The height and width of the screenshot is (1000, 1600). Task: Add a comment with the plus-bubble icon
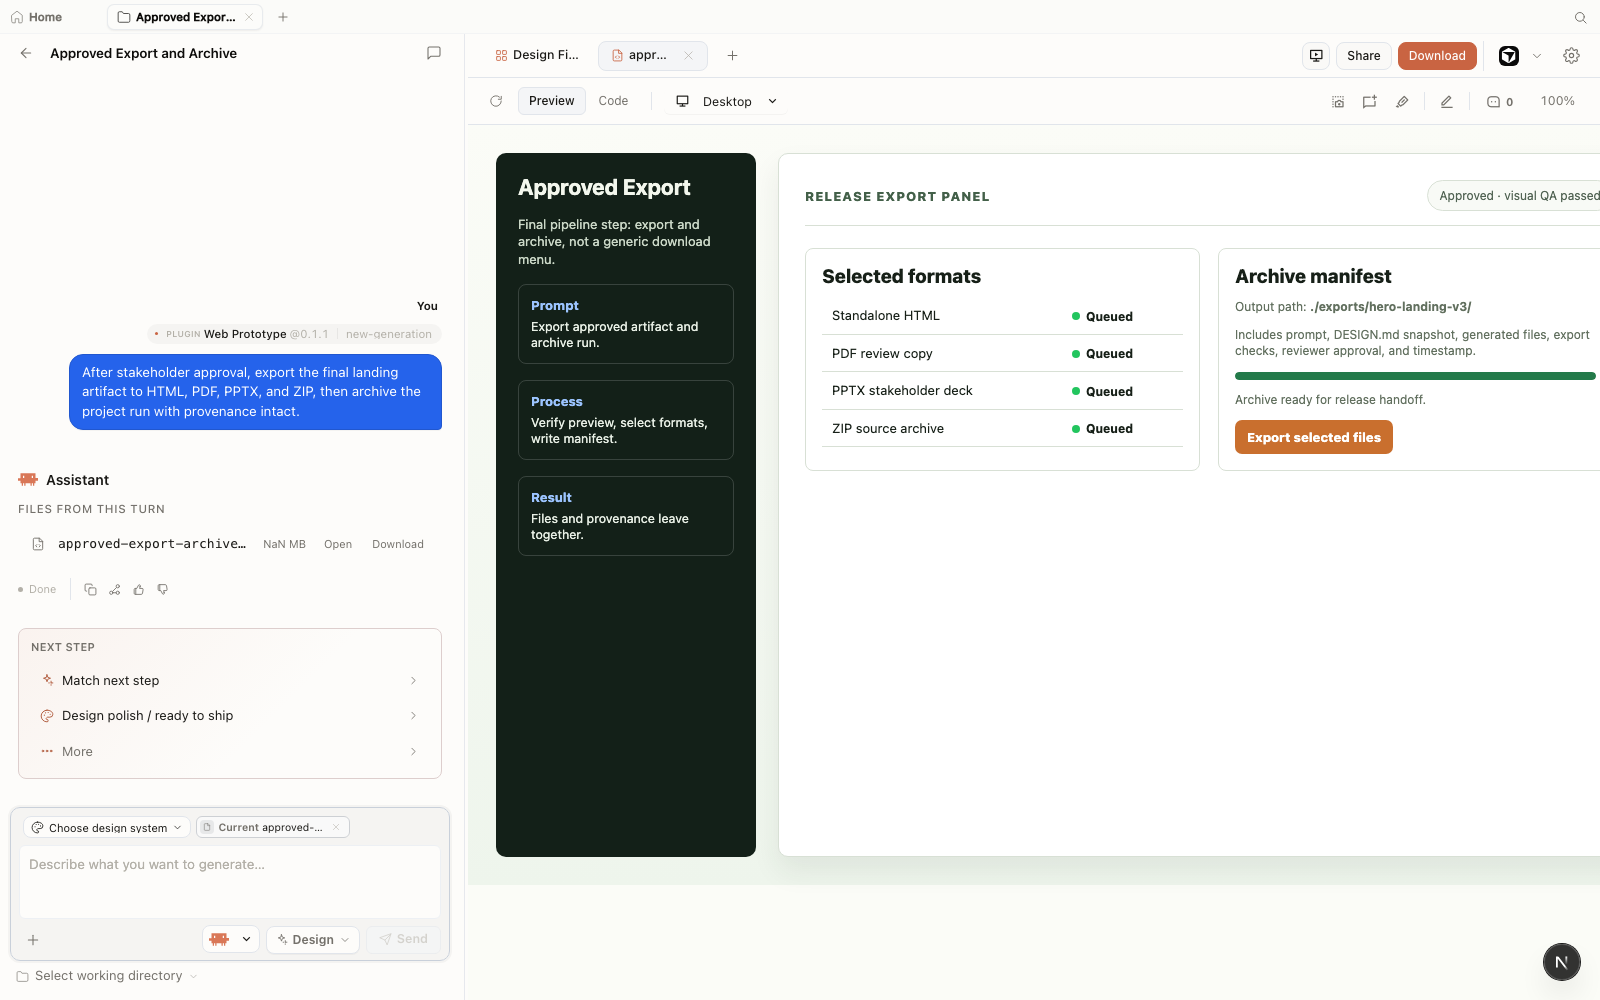click(x=1369, y=101)
